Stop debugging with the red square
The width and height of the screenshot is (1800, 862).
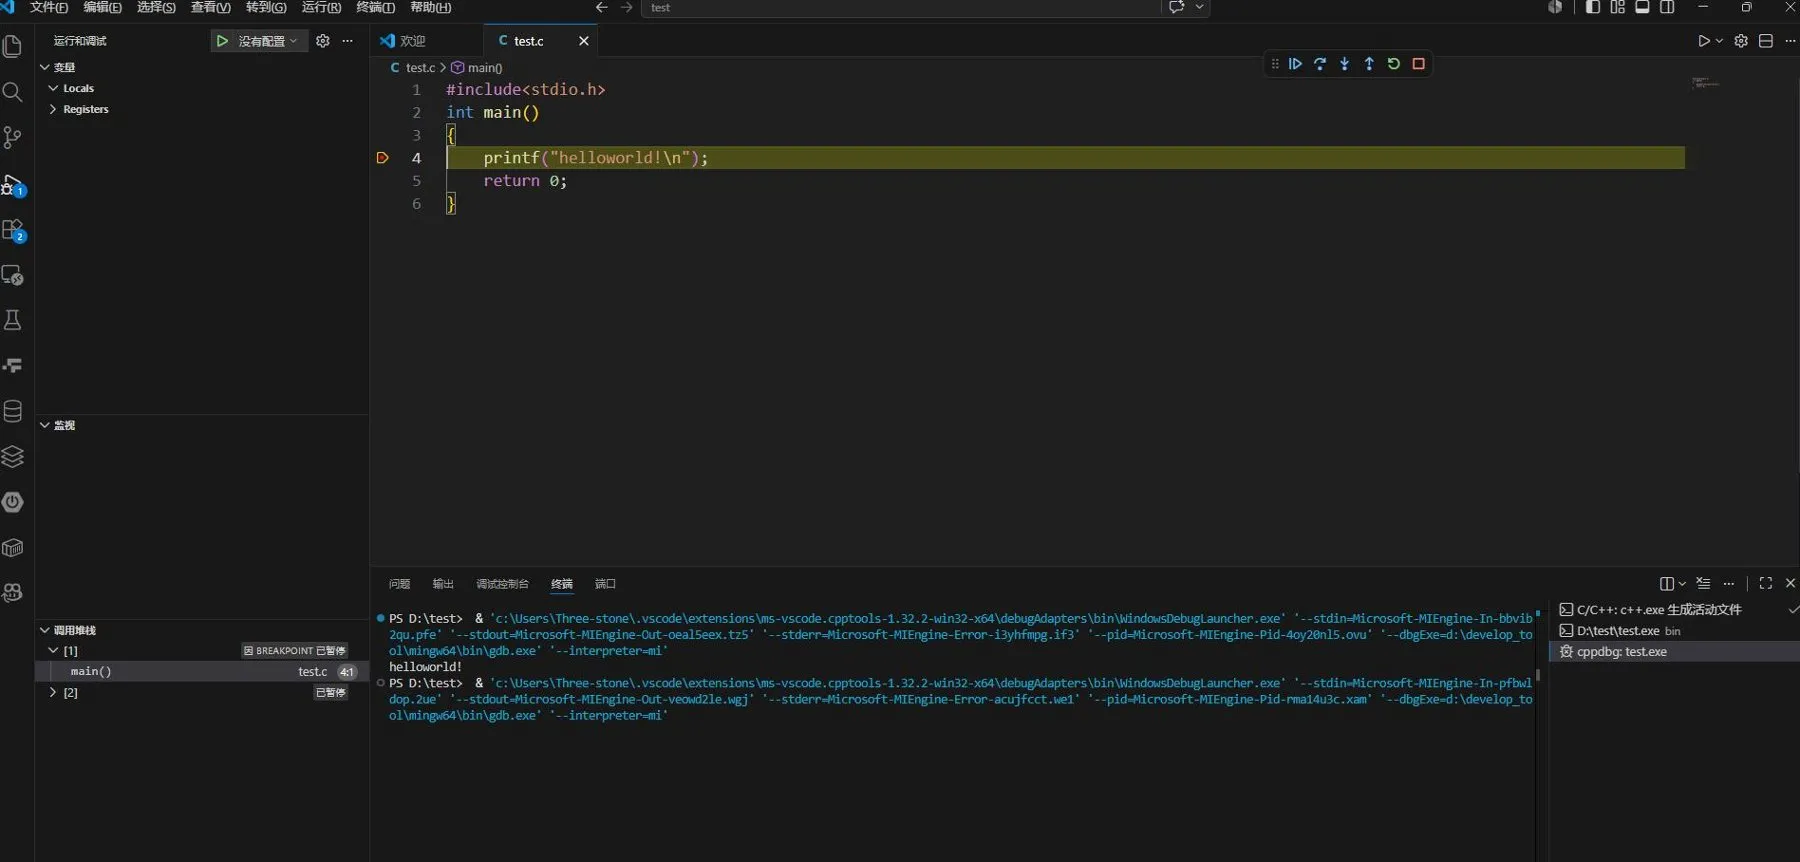click(1418, 64)
